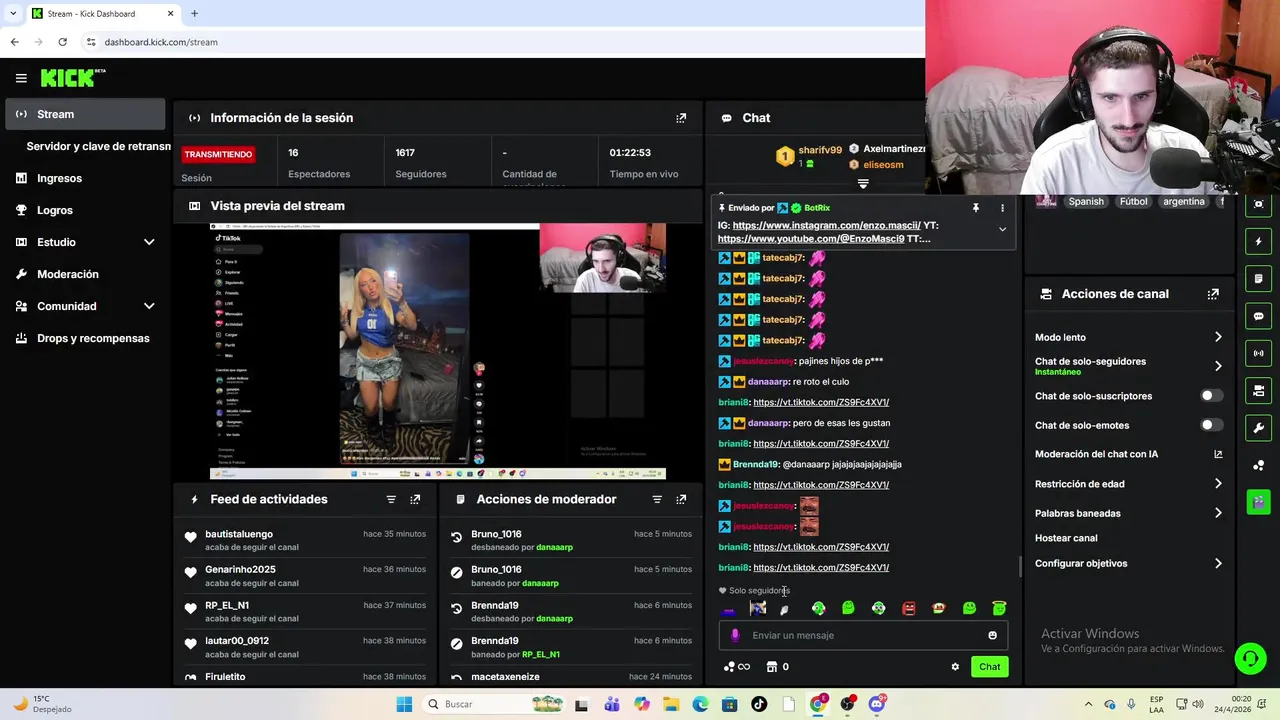Pop out the Acciones de canal panel
Screen dimensions: 1280x720
[x=1213, y=294]
